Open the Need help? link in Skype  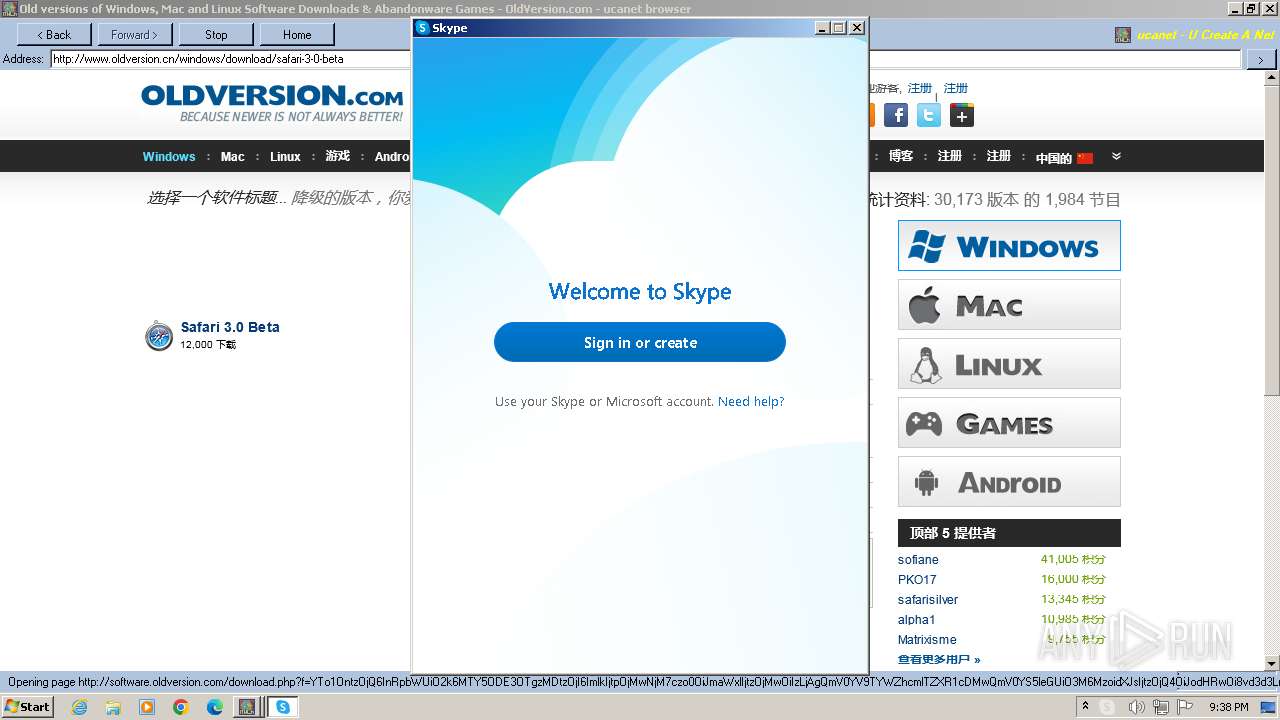coord(751,401)
